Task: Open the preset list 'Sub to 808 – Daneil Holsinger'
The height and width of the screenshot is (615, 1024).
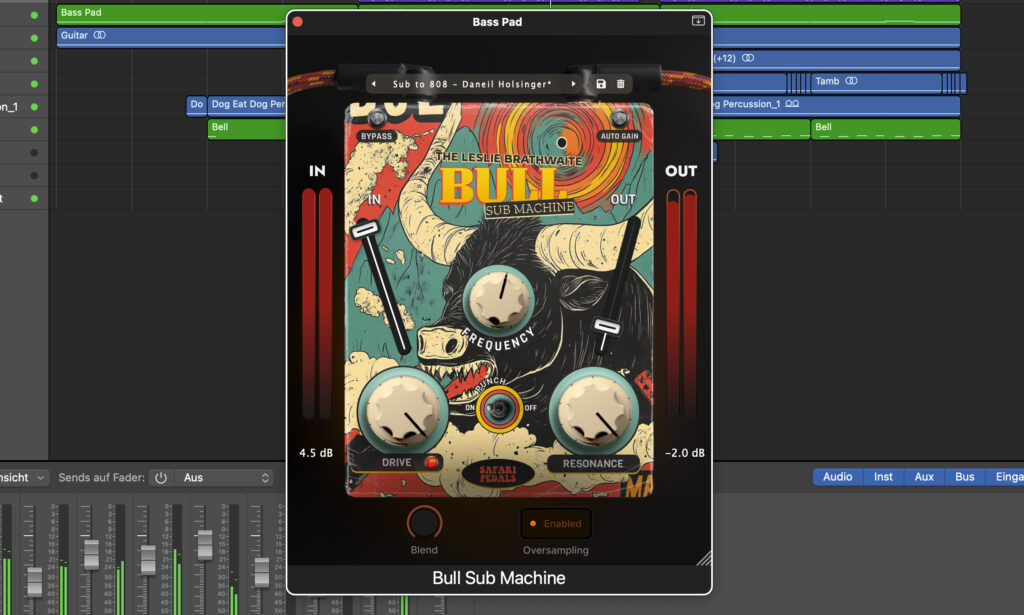Action: pos(472,84)
